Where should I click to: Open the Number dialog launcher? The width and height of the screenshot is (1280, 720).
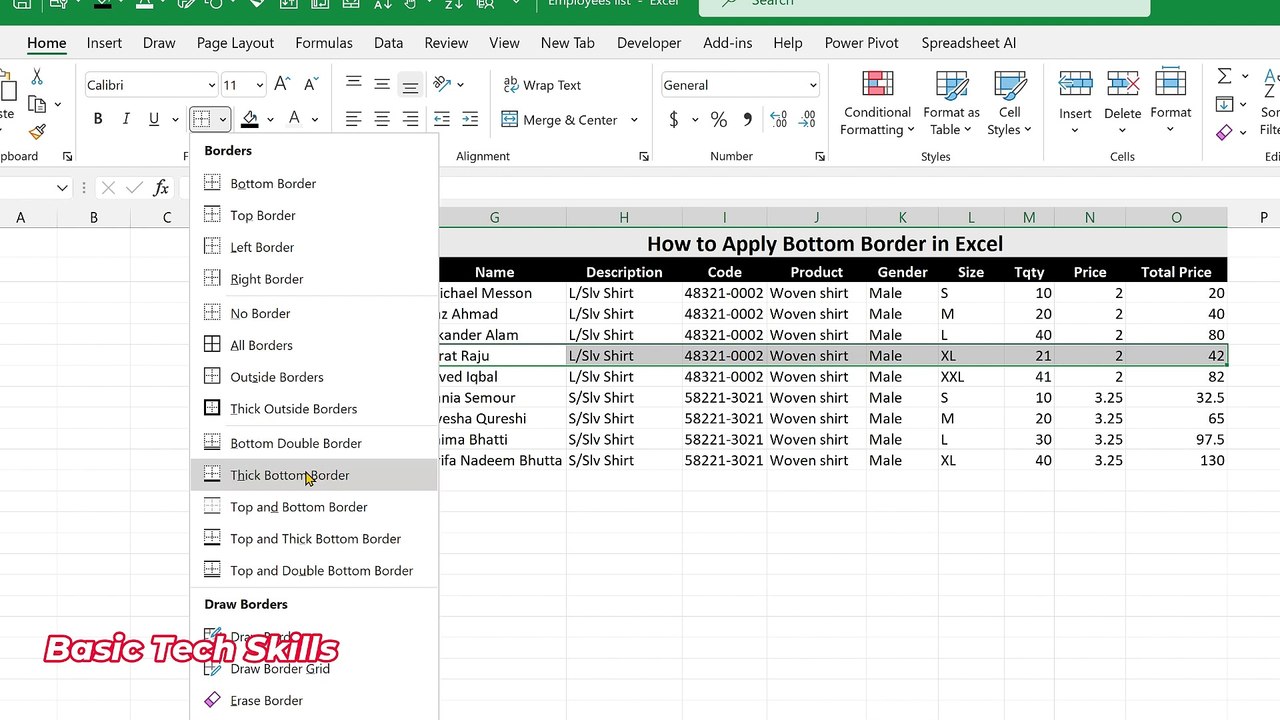click(x=820, y=157)
